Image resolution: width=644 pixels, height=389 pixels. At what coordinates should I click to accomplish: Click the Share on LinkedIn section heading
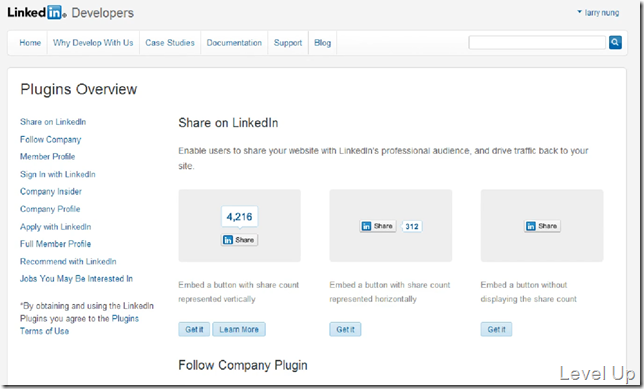click(x=228, y=123)
